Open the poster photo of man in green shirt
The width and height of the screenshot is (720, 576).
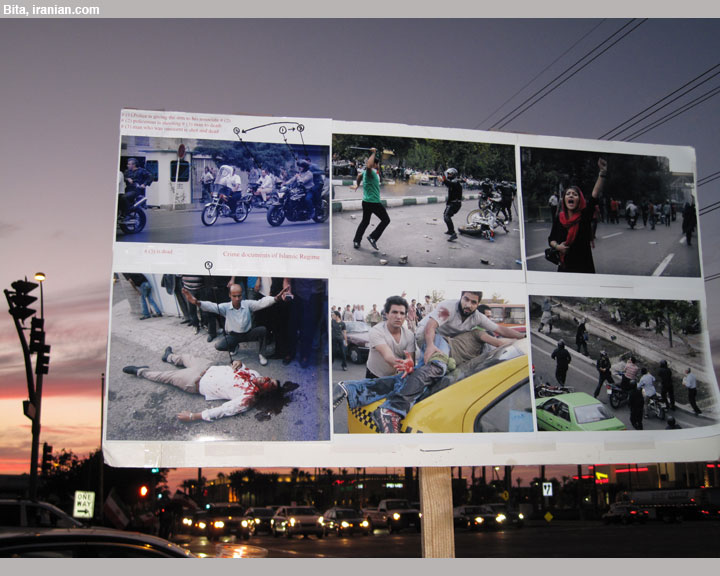[427, 200]
